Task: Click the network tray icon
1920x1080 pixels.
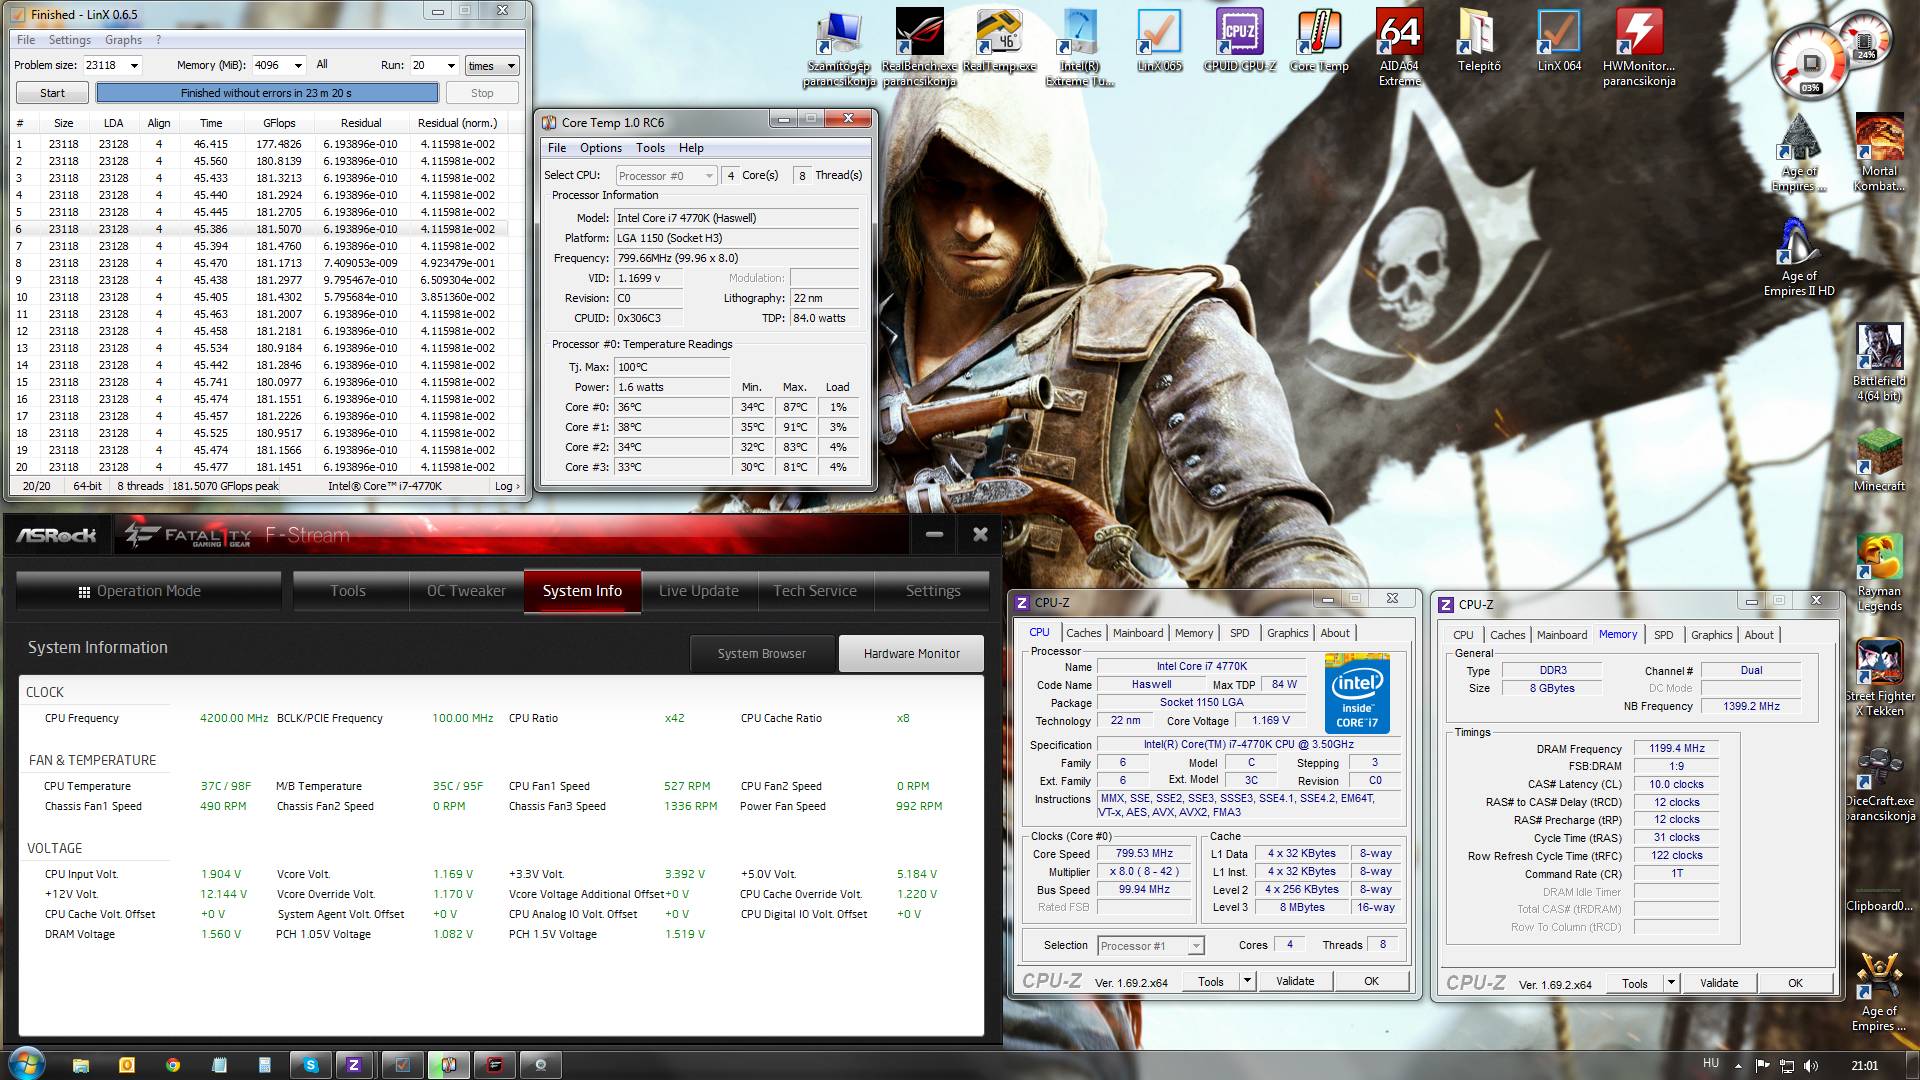Action: (x=1786, y=1066)
